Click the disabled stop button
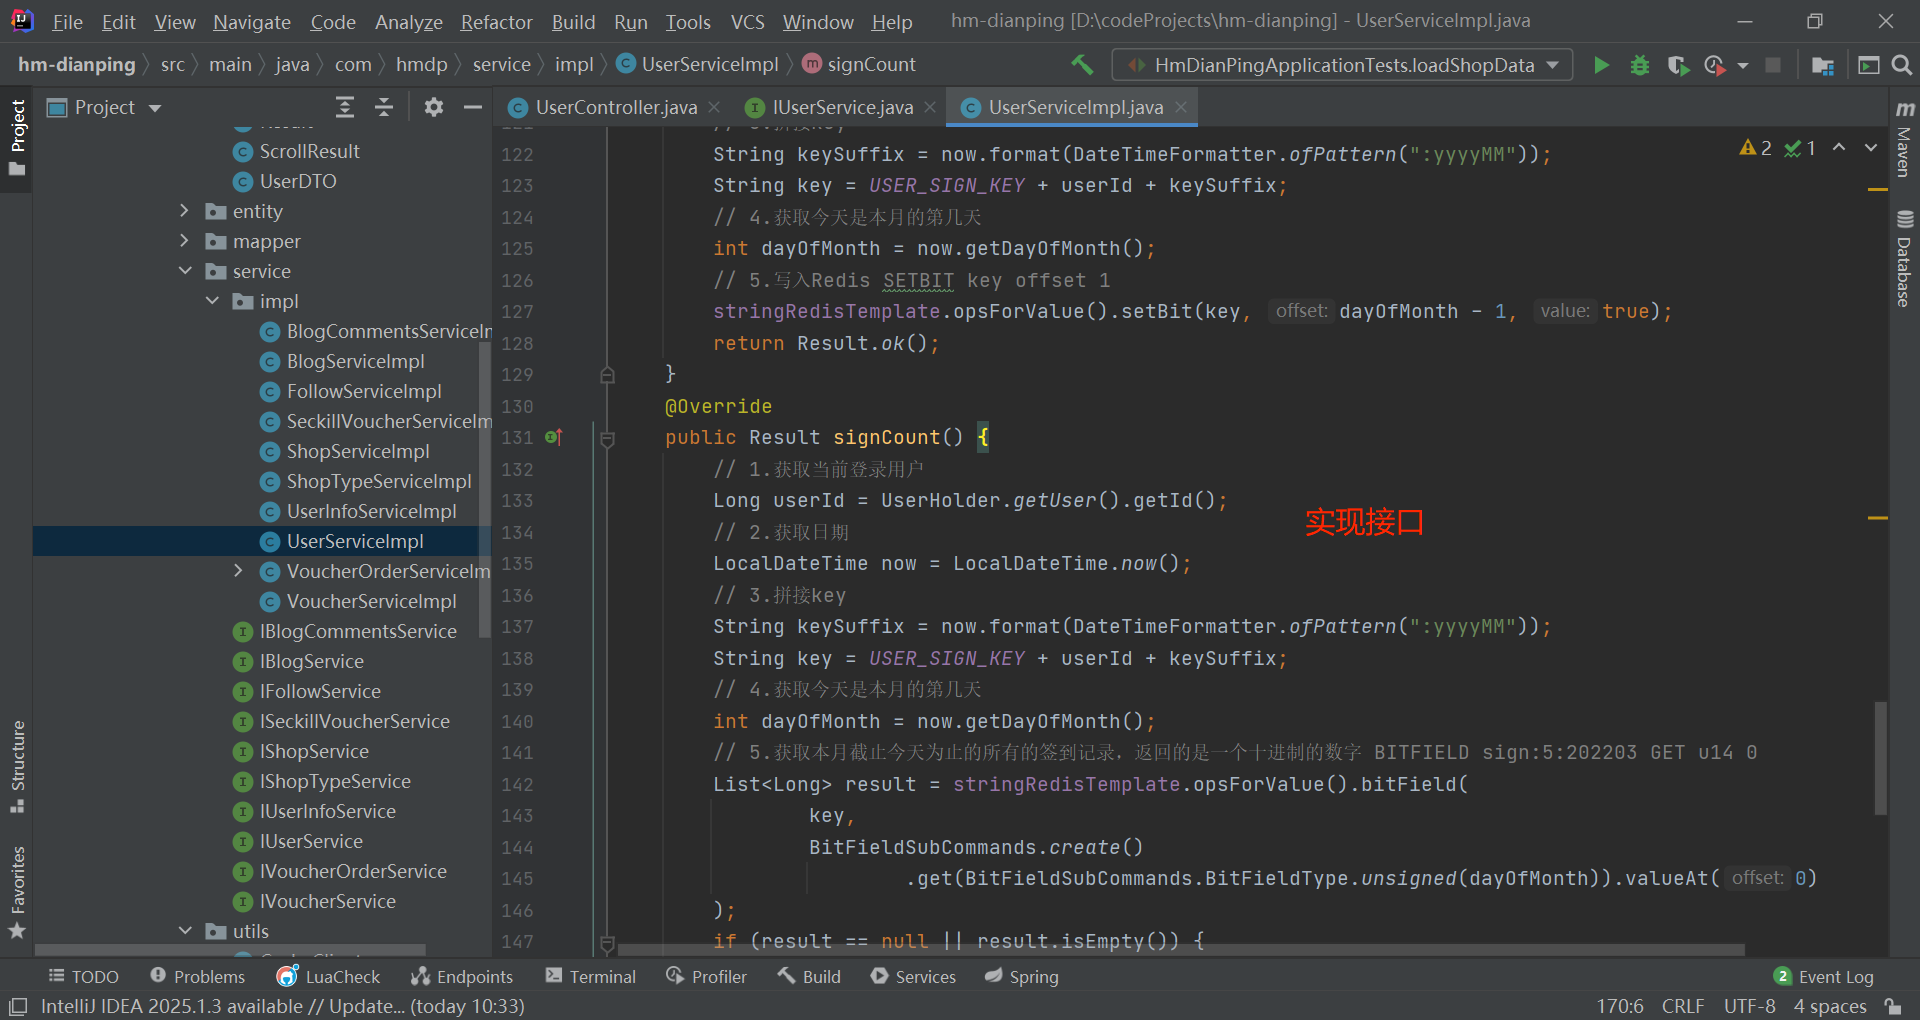 tap(1773, 65)
